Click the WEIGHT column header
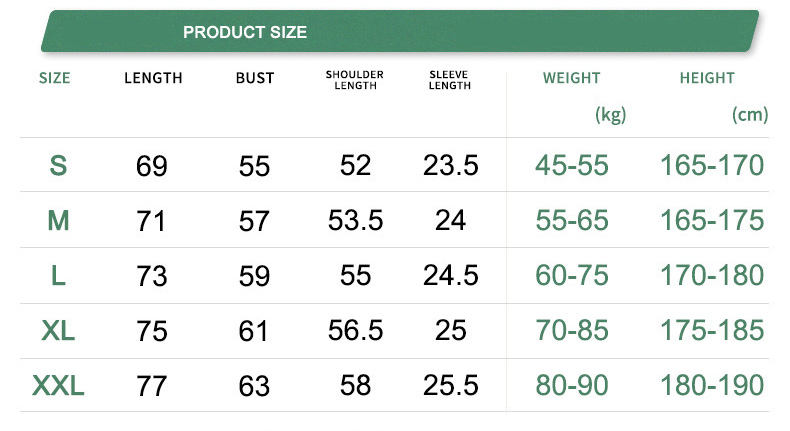Screen dimensions: 790x431 [x=571, y=78]
